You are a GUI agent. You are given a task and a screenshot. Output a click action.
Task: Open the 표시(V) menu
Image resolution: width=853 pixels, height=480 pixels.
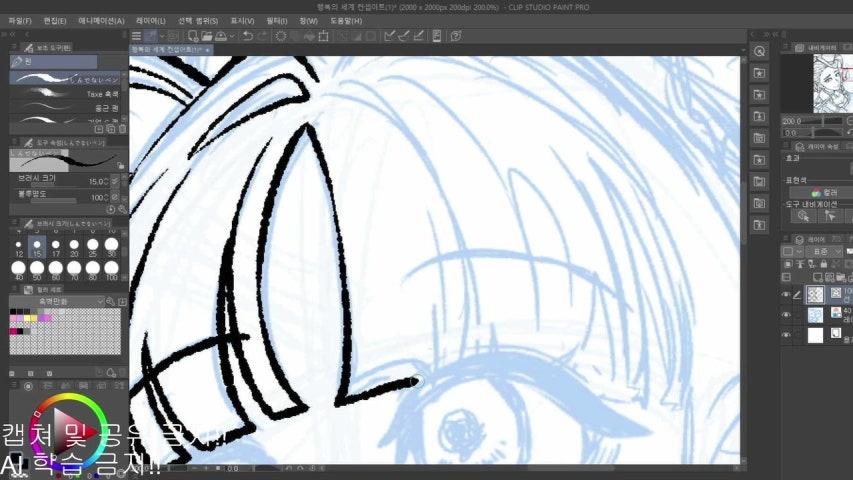point(242,21)
